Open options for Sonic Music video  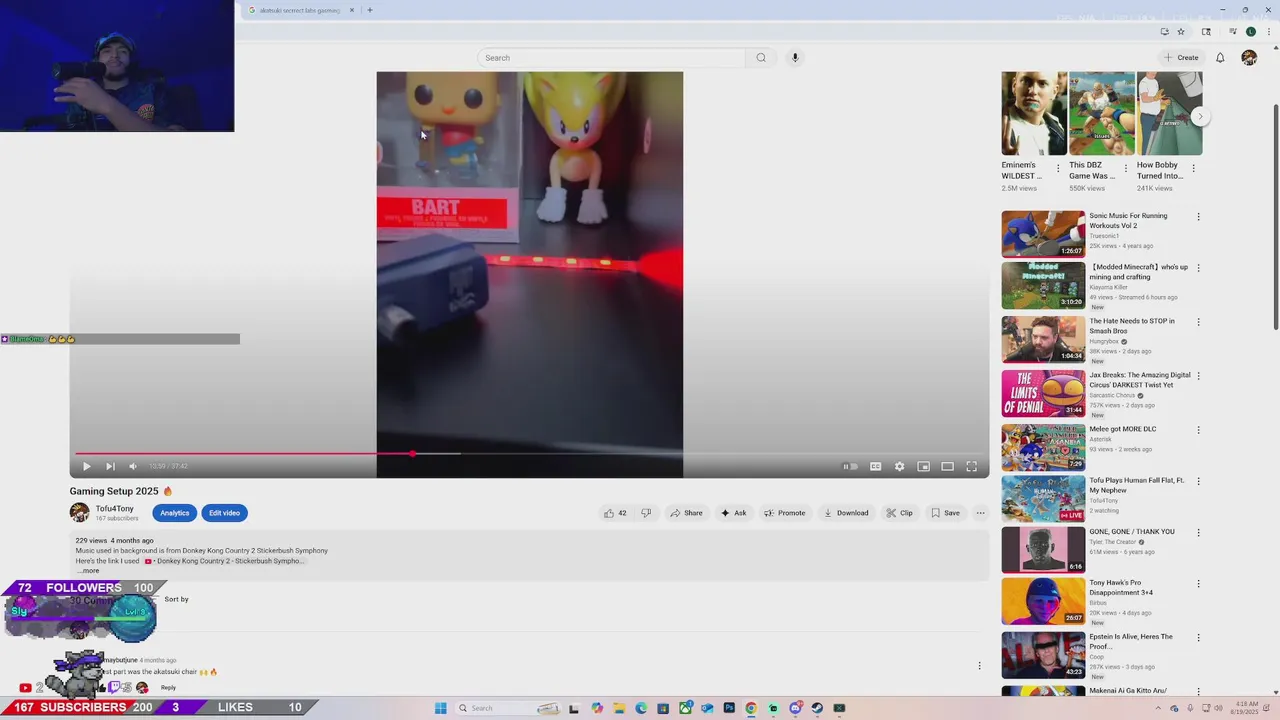[1198, 217]
